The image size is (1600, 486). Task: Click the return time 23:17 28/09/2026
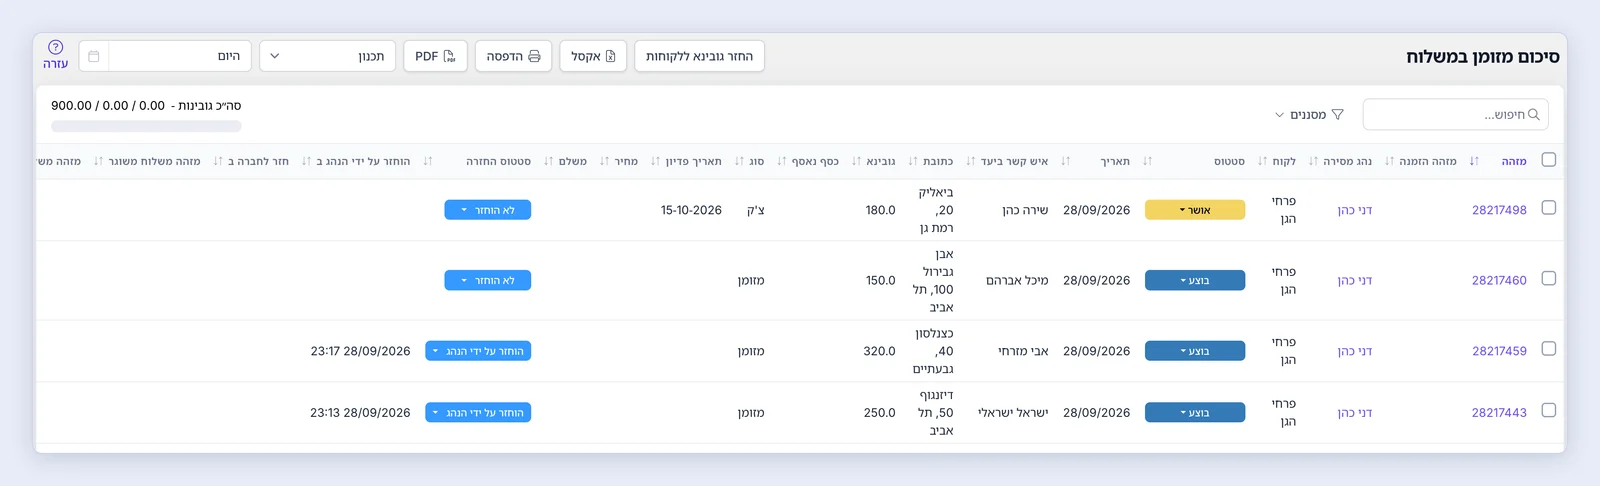360,351
